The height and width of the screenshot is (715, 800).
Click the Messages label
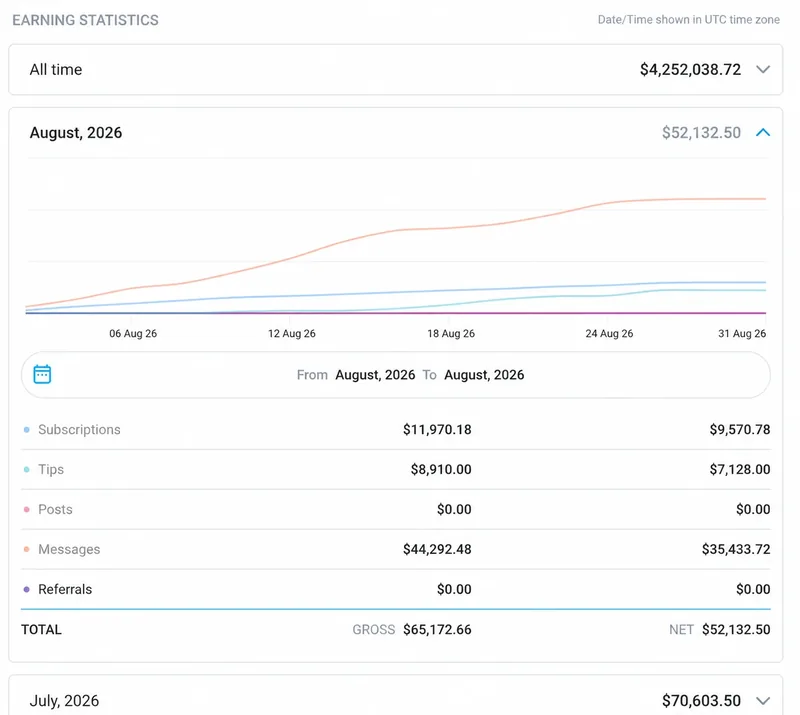(x=69, y=549)
